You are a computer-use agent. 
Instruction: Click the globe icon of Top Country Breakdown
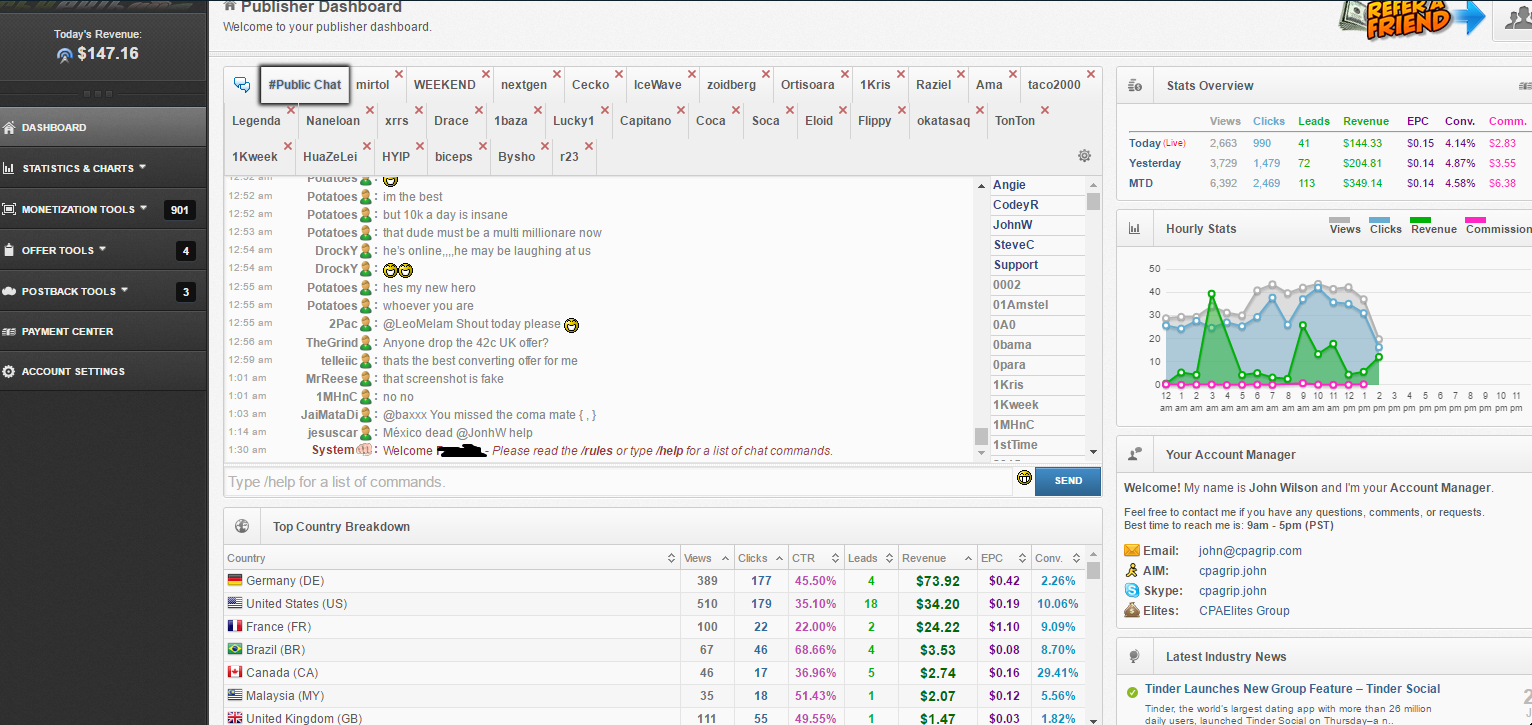point(242,526)
